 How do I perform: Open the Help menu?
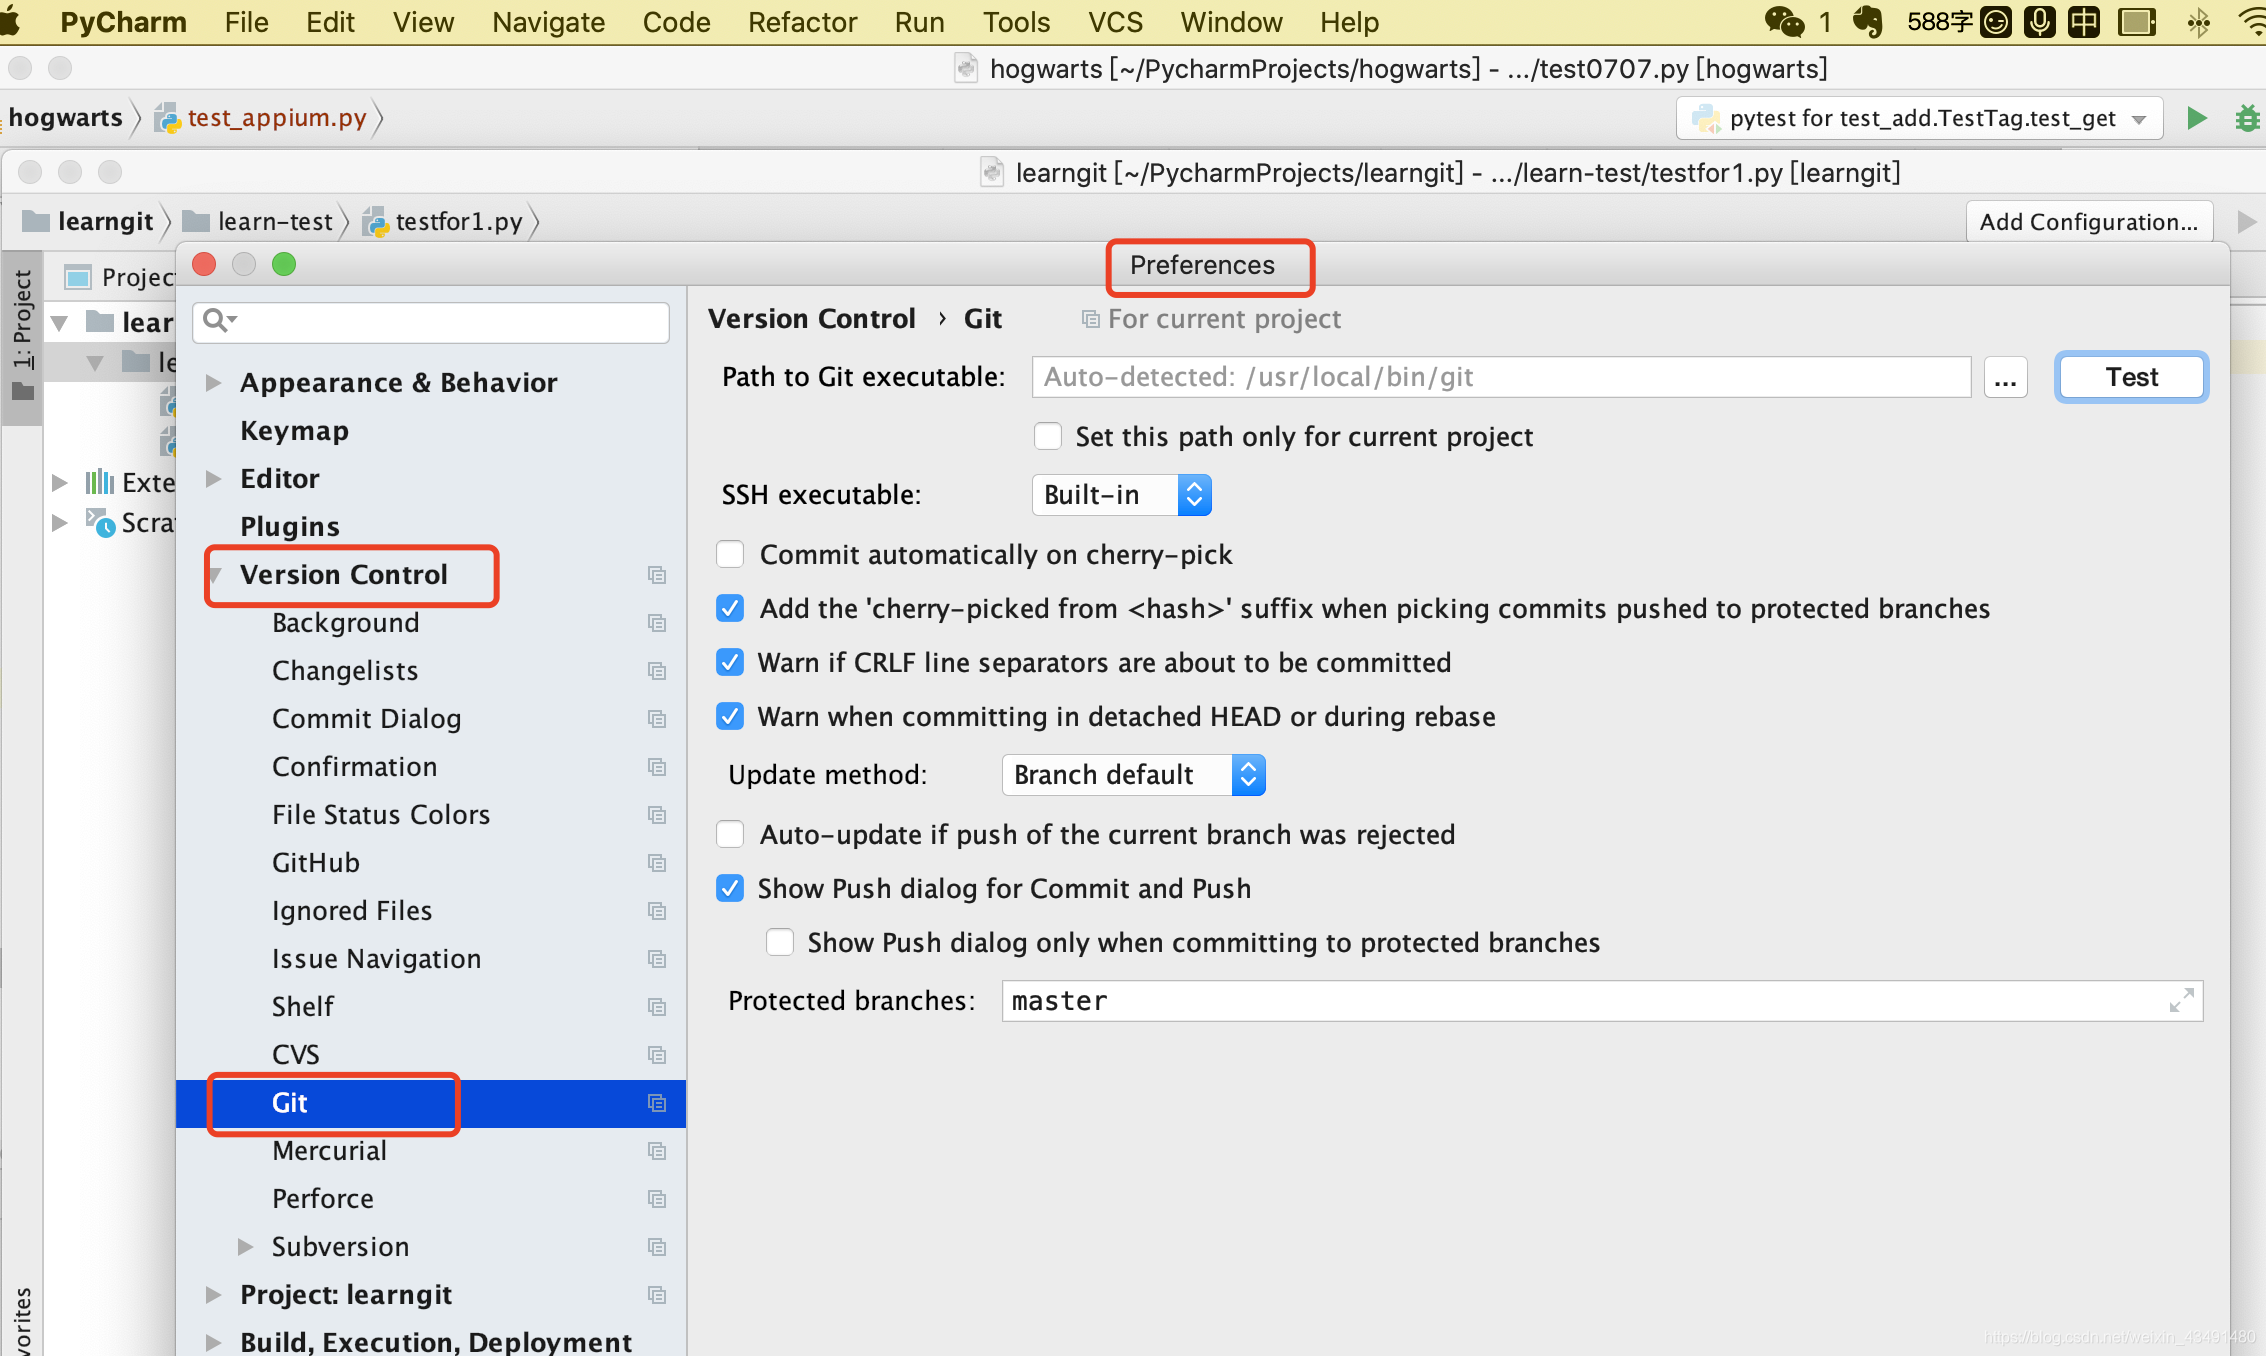pyautogui.click(x=1349, y=22)
